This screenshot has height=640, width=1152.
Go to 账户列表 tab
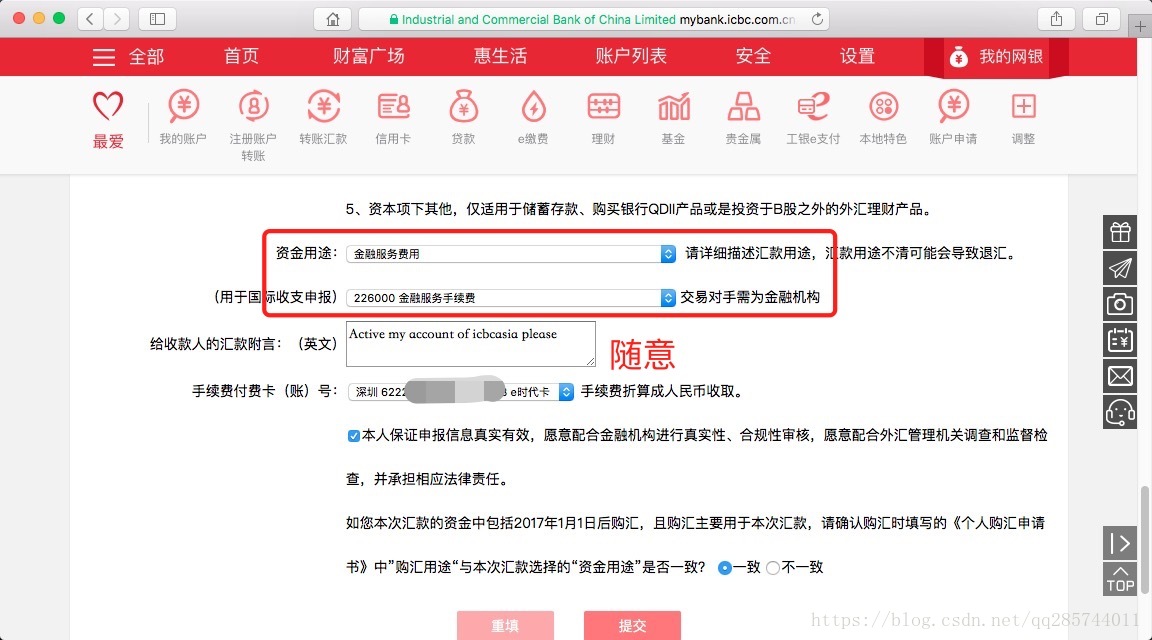[x=631, y=57]
